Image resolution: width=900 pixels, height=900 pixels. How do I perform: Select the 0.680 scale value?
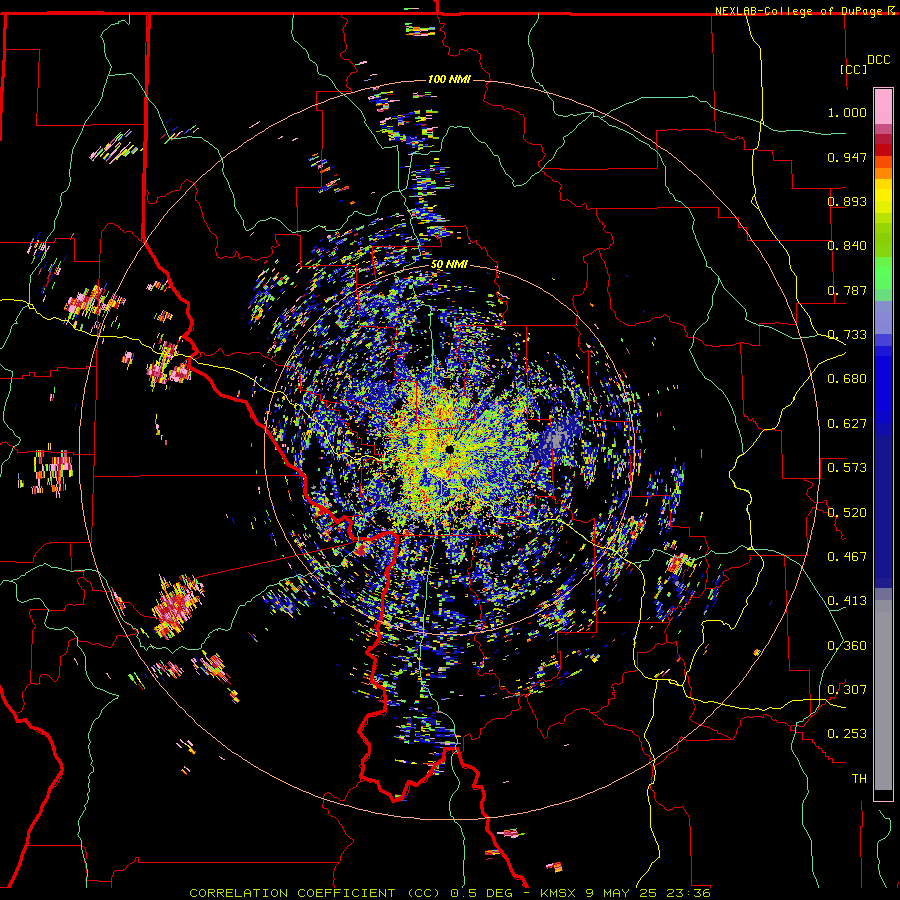pos(847,379)
